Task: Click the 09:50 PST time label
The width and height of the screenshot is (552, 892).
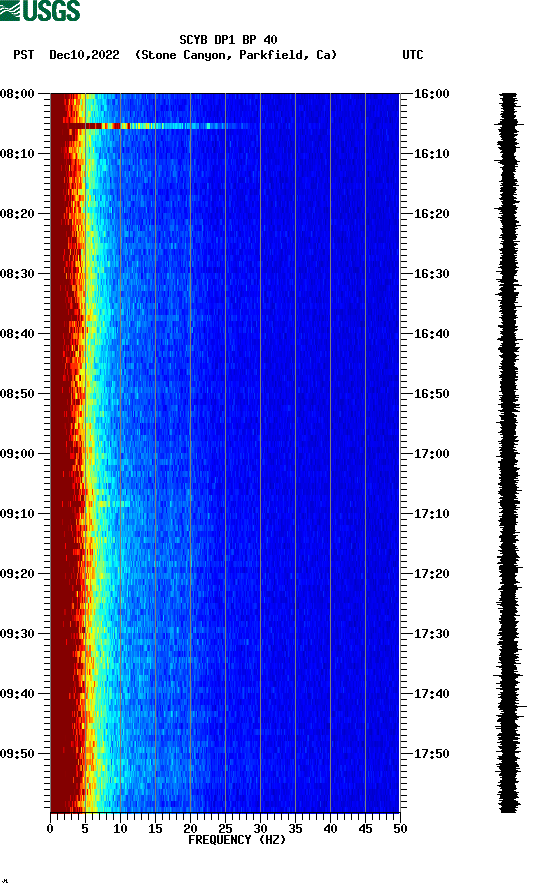Action: [17, 754]
